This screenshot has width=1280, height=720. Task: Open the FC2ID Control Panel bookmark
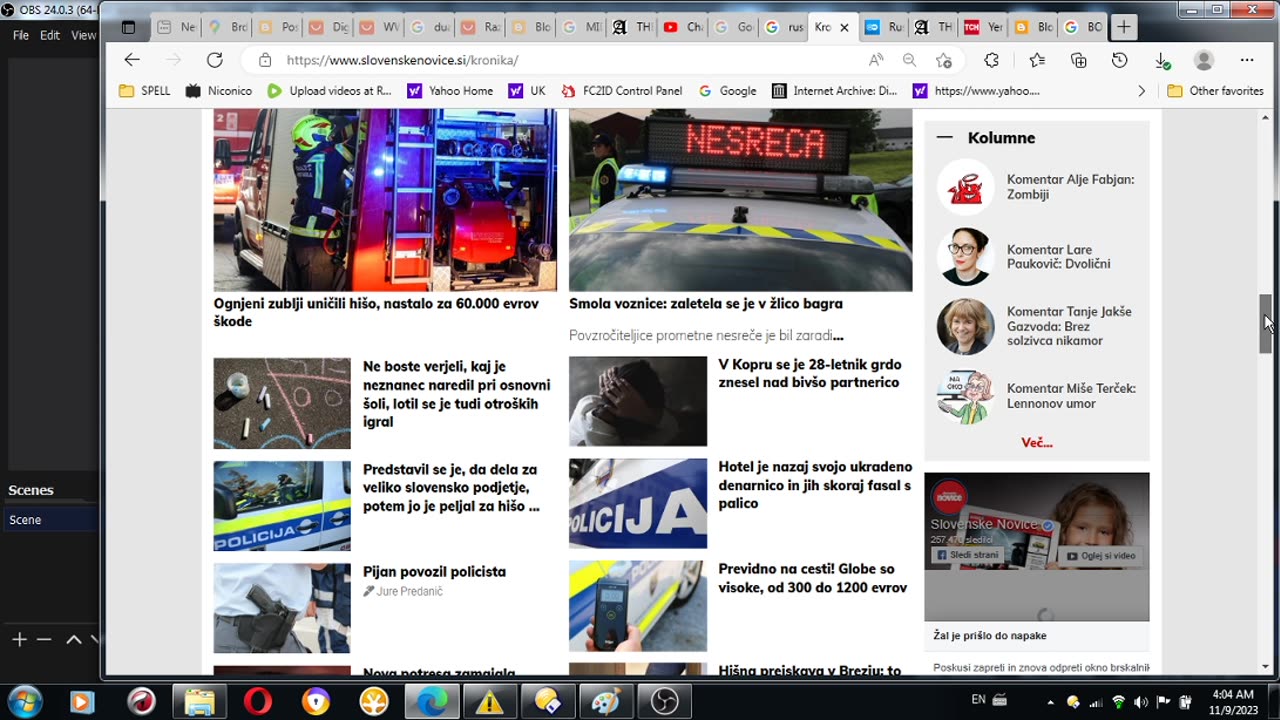[x=621, y=91]
